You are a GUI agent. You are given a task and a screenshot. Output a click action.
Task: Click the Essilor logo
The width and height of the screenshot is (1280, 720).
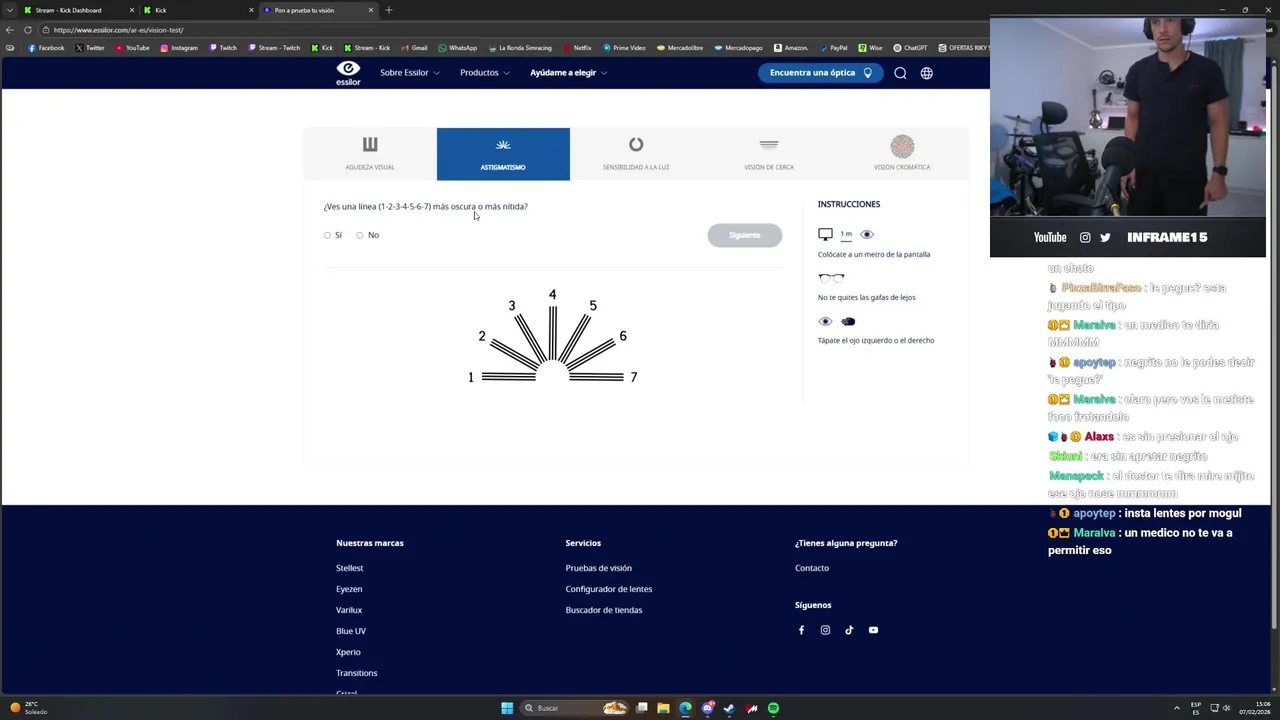tap(348, 73)
